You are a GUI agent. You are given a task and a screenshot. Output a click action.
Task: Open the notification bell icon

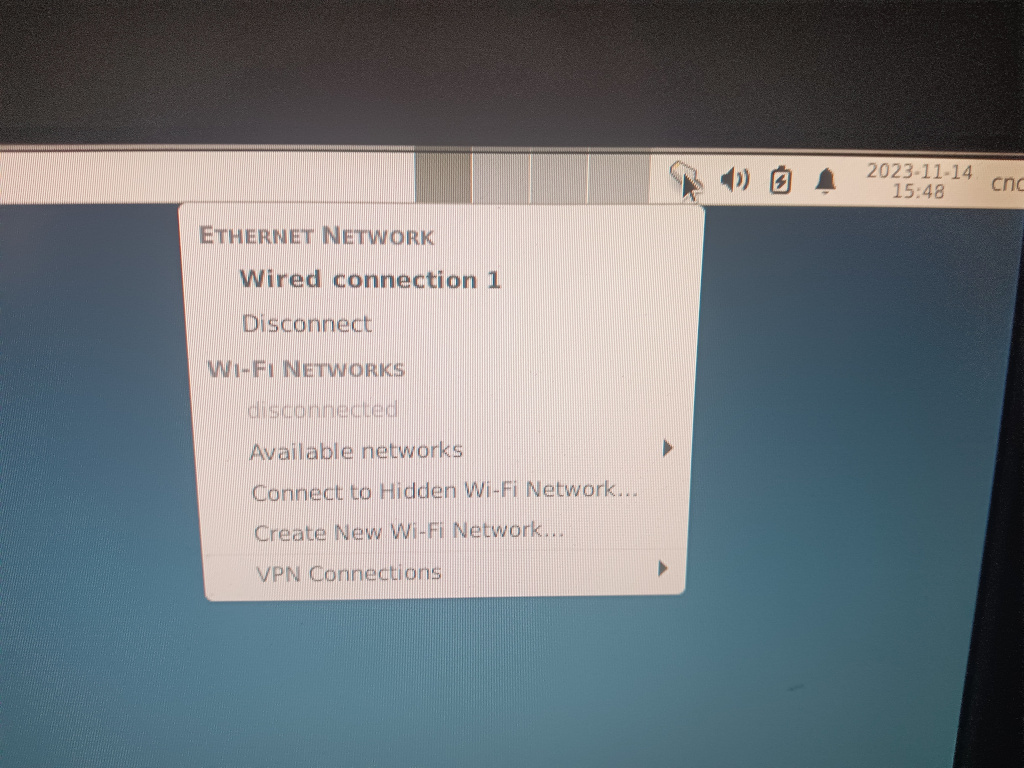(826, 181)
